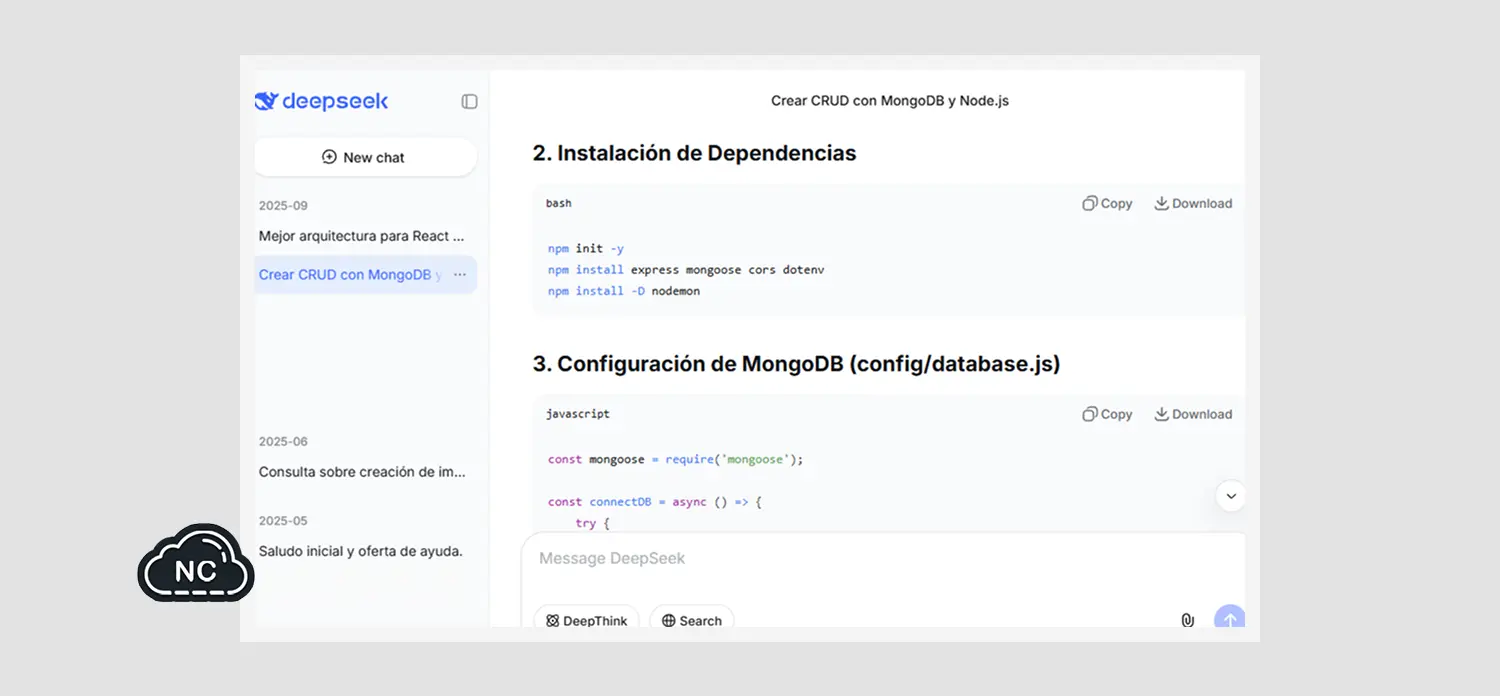1500x696 pixels.
Task: Click the NC cloud logo
Action: pos(195,565)
